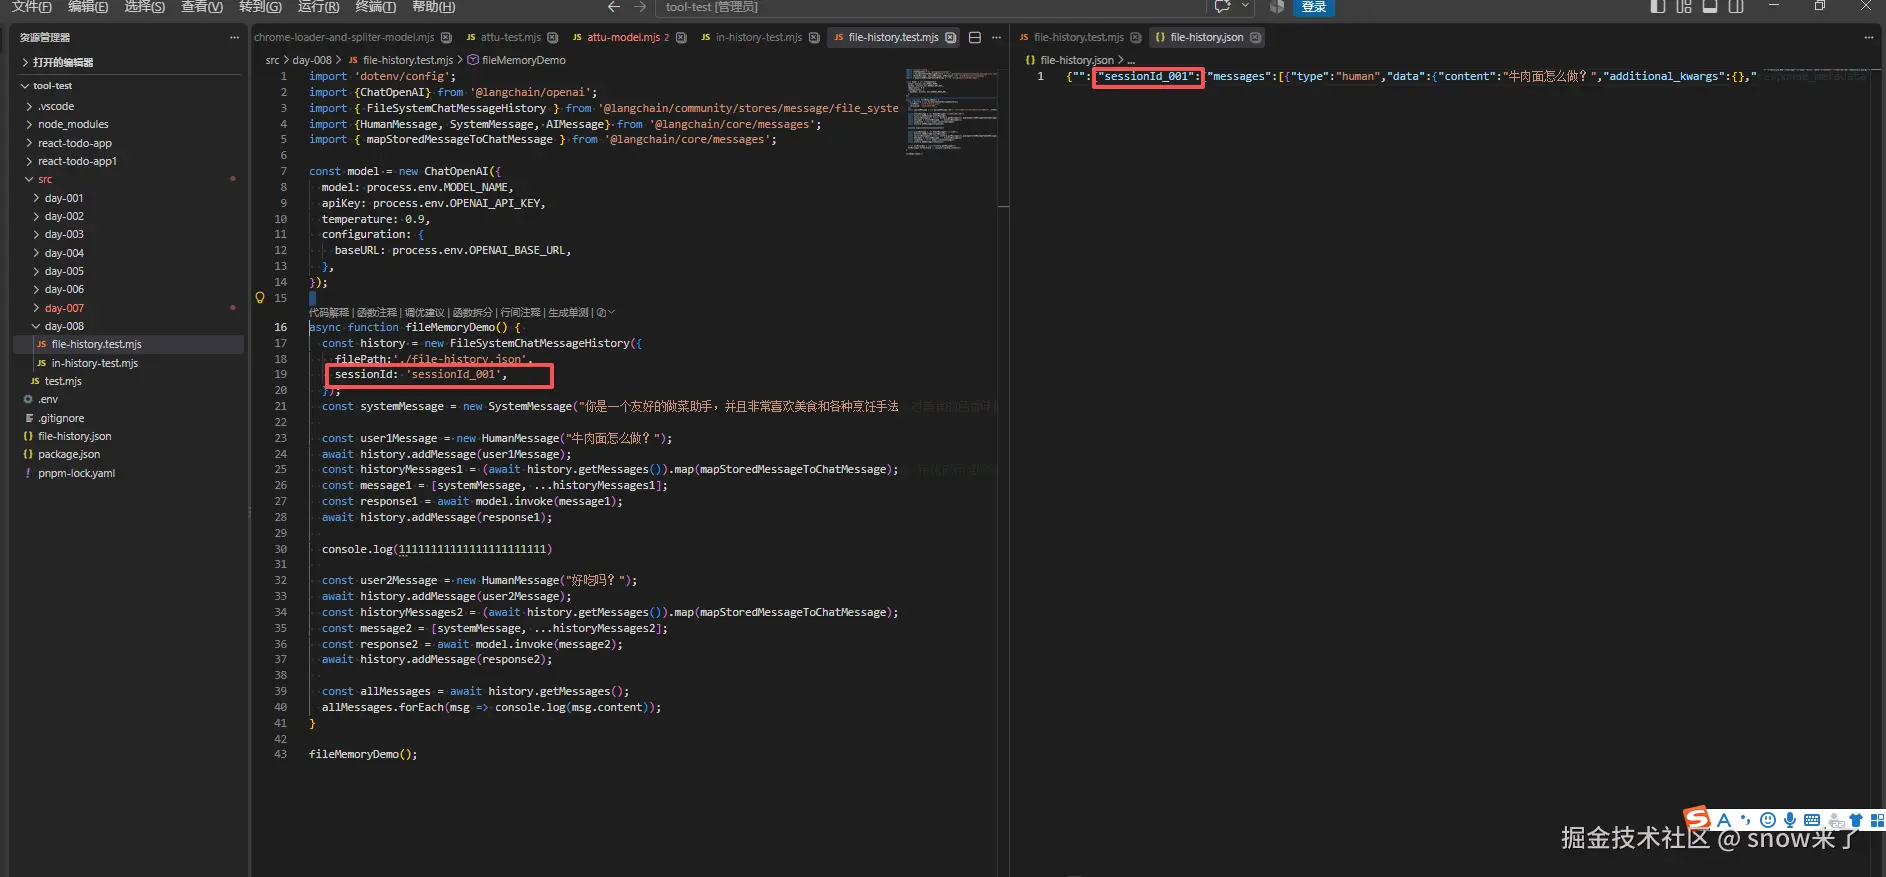Switch to chrome-loader-and-spliter-model.mjs tab
Screen dimensions: 1886x877
[x=344, y=37]
